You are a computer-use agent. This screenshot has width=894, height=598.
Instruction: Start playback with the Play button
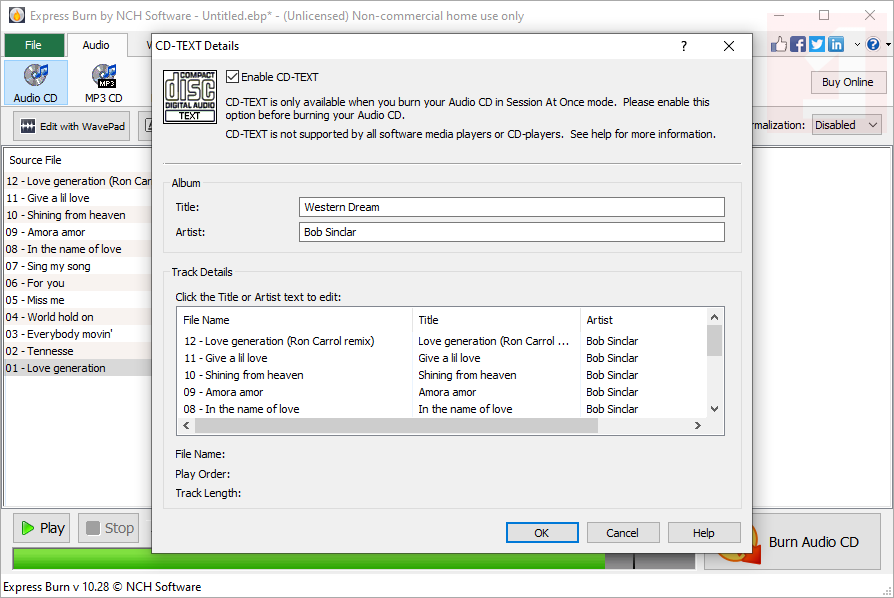tap(42, 528)
